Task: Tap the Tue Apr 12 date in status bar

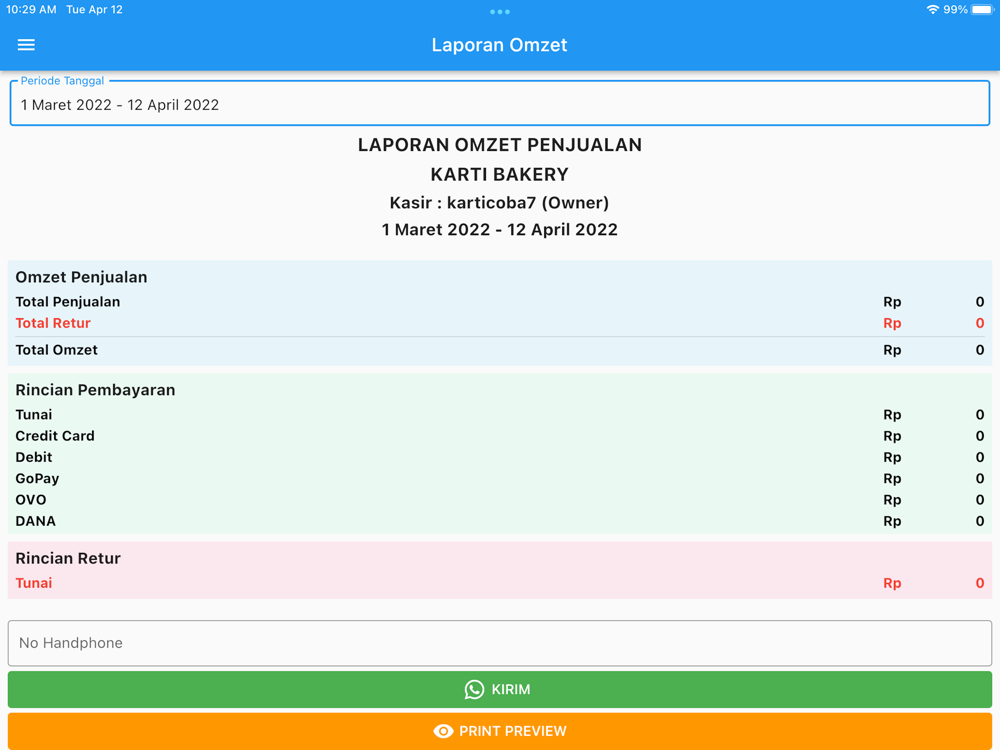Action: 94,10
